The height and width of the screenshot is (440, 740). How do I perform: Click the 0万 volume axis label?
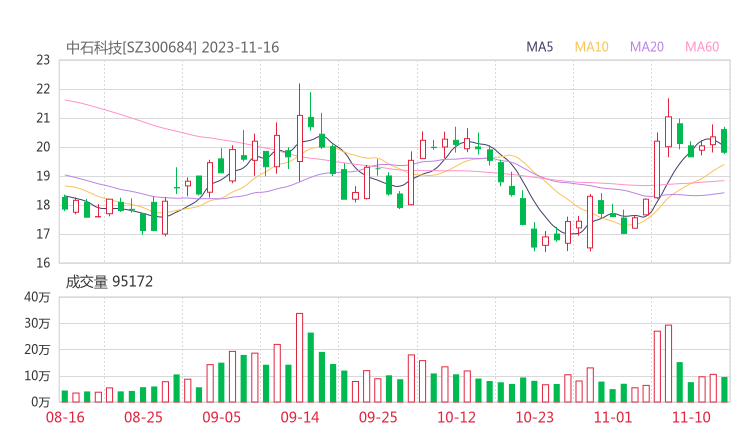(41, 402)
